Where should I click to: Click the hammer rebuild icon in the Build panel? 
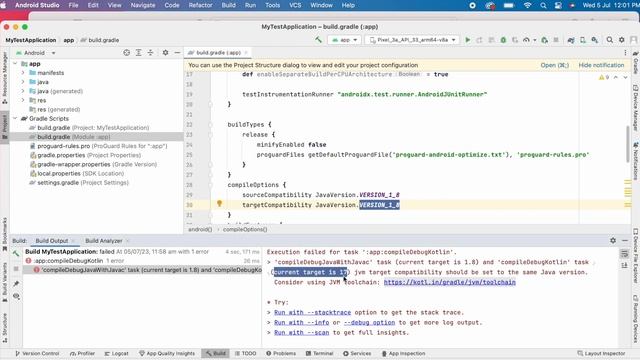[x=16, y=253]
